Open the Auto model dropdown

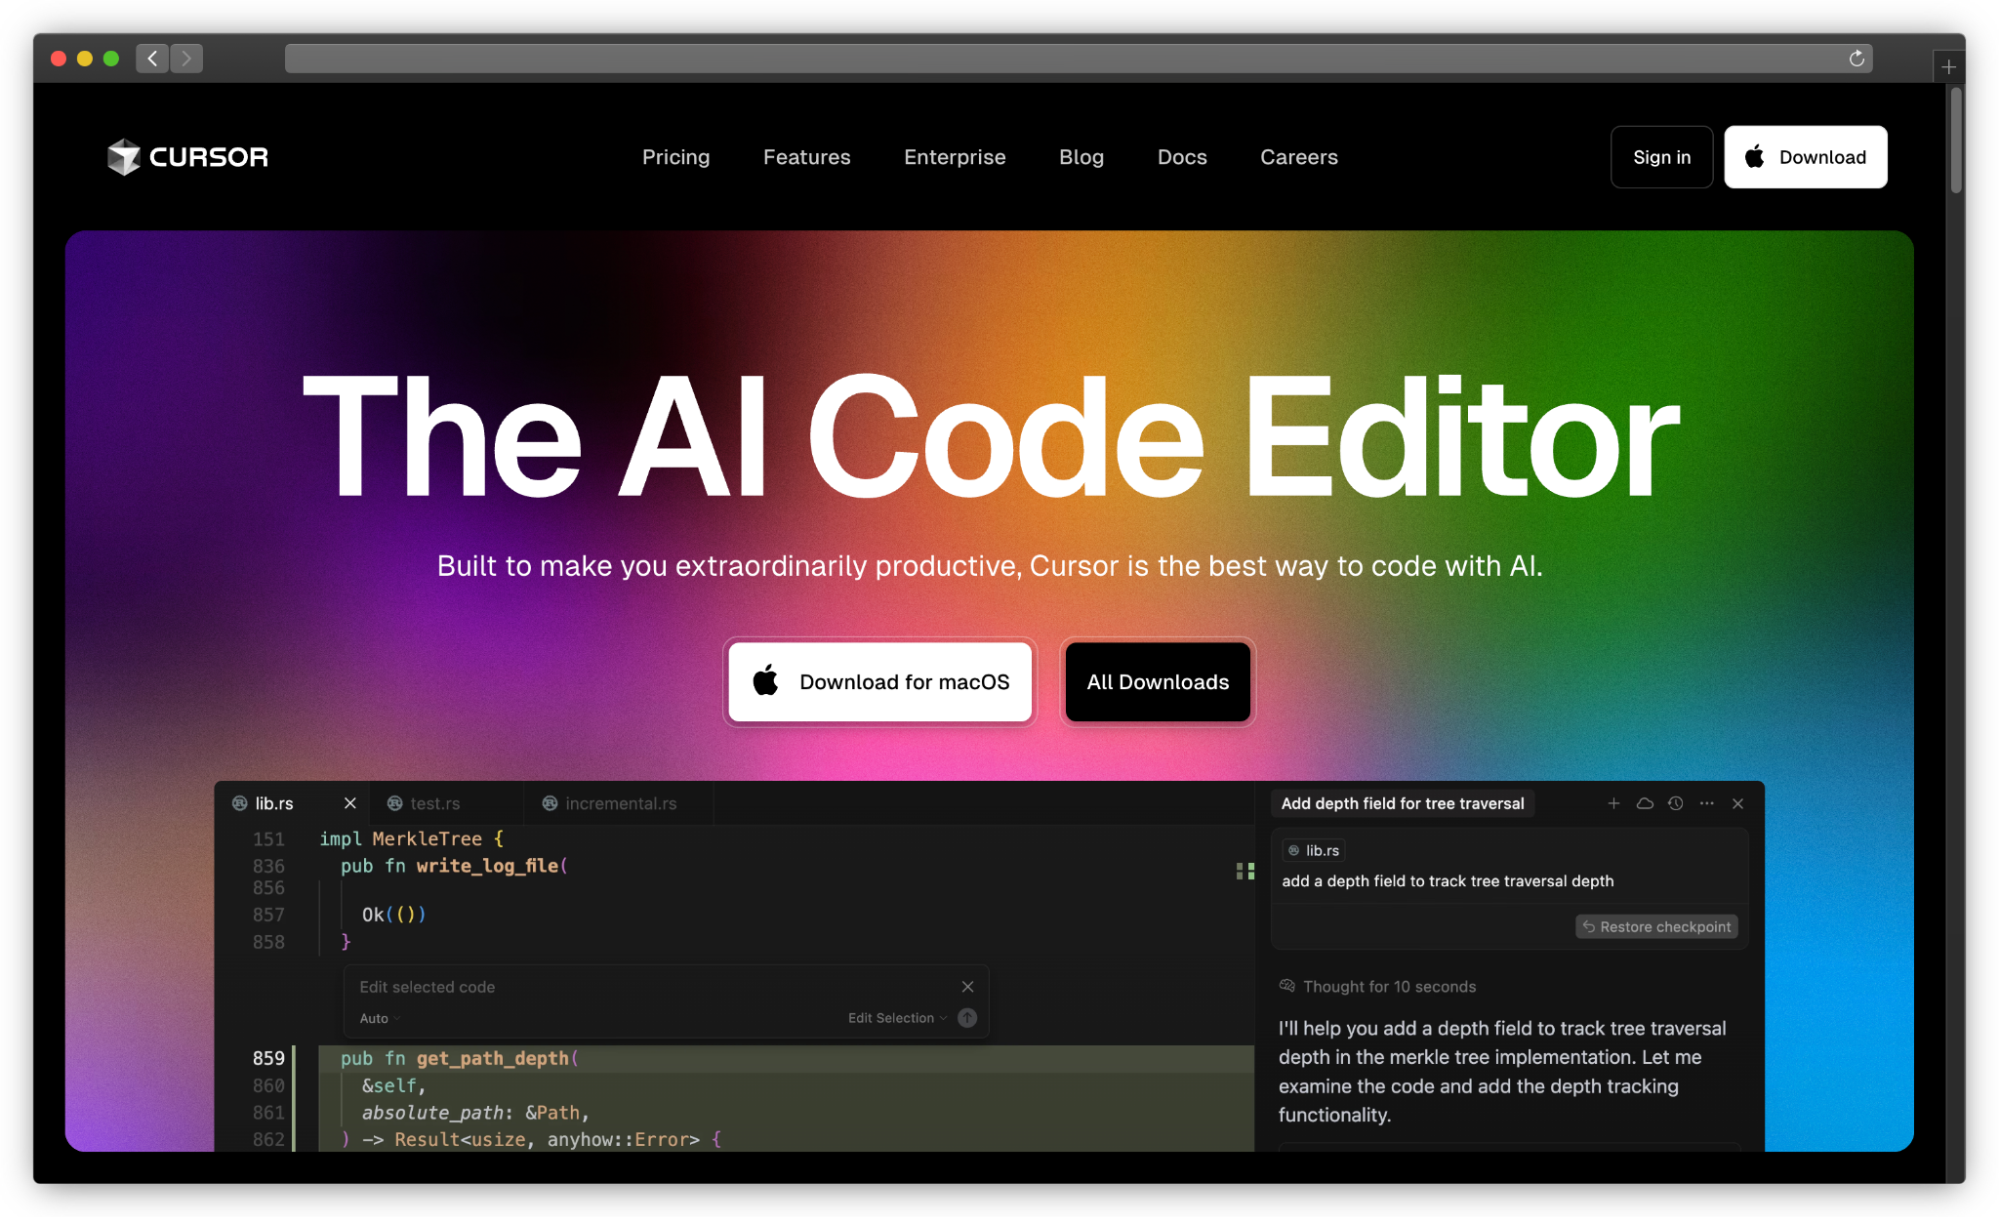click(378, 1018)
